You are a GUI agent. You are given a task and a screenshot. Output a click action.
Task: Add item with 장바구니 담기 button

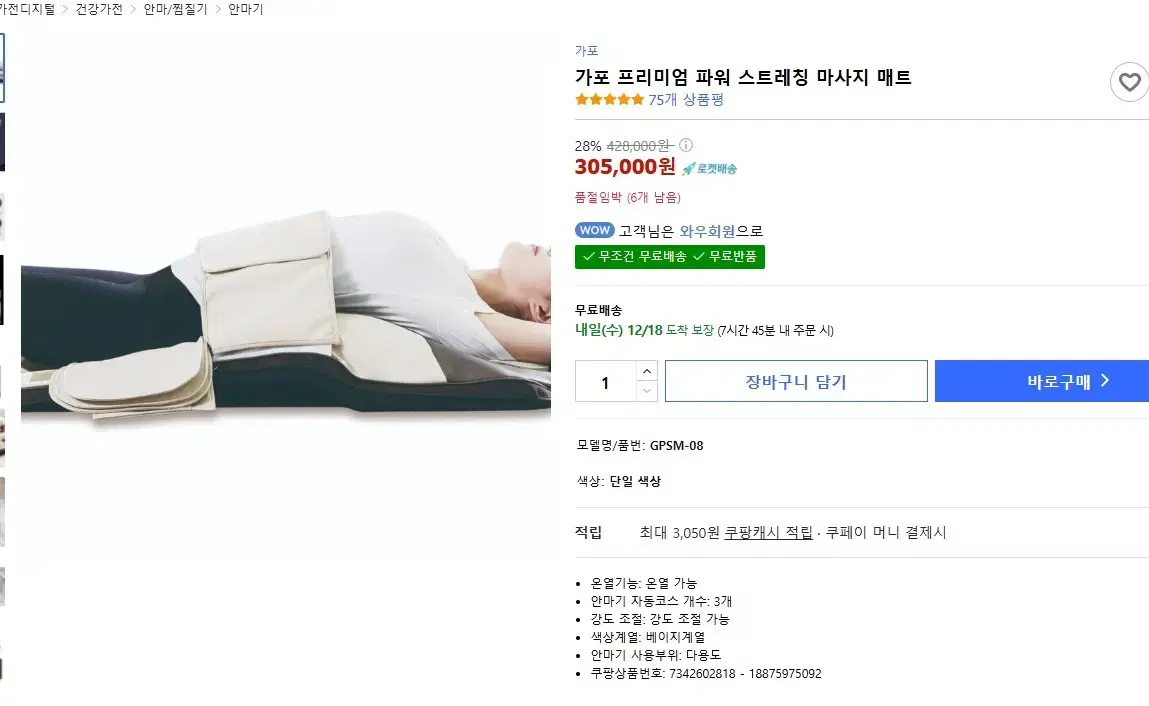(796, 381)
